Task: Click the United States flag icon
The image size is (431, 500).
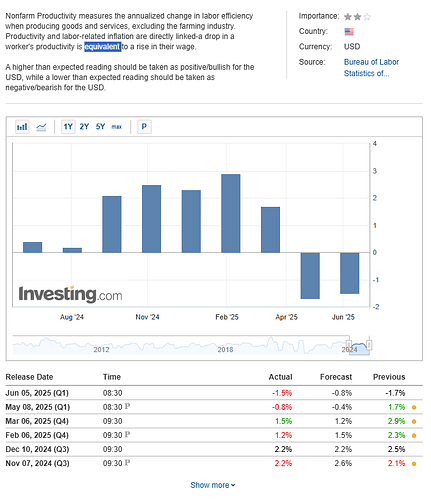Action: (x=349, y=32)
